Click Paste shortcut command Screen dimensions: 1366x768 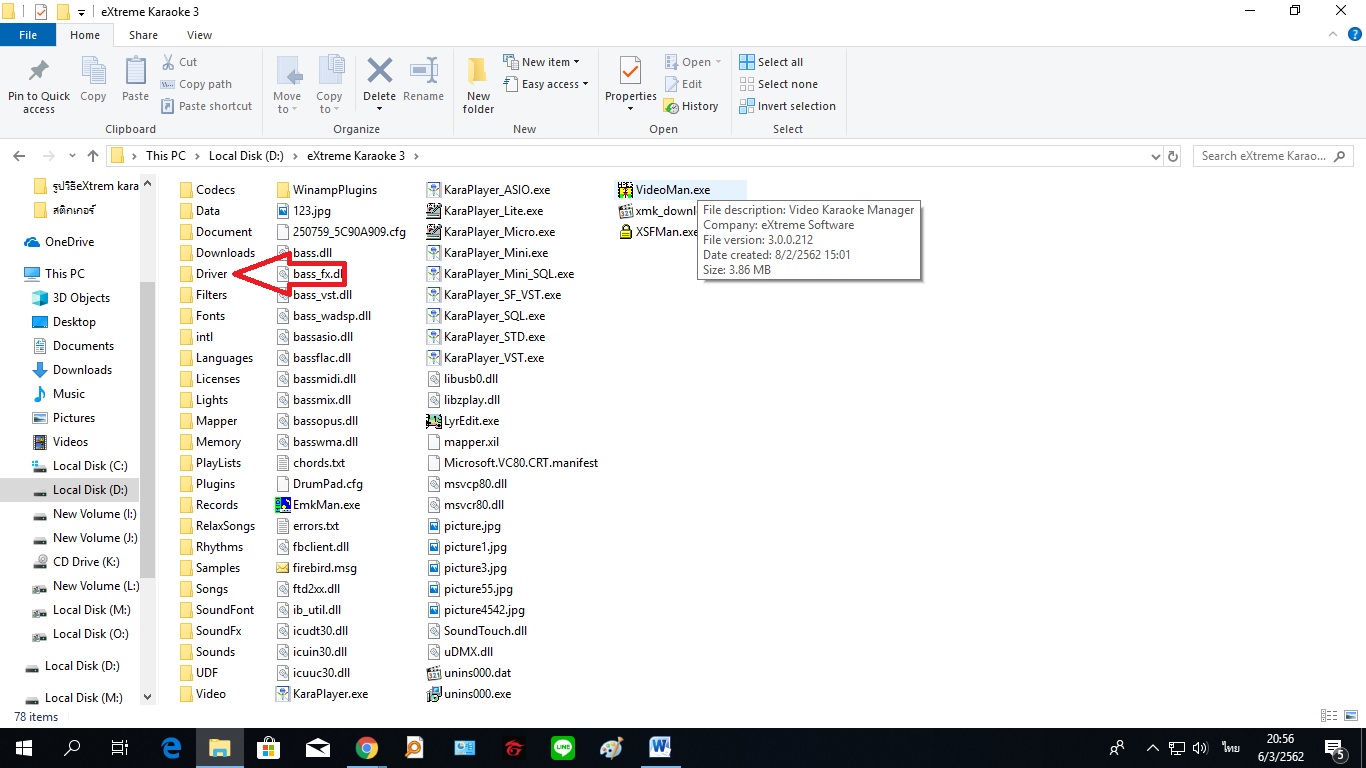point(205,106)
